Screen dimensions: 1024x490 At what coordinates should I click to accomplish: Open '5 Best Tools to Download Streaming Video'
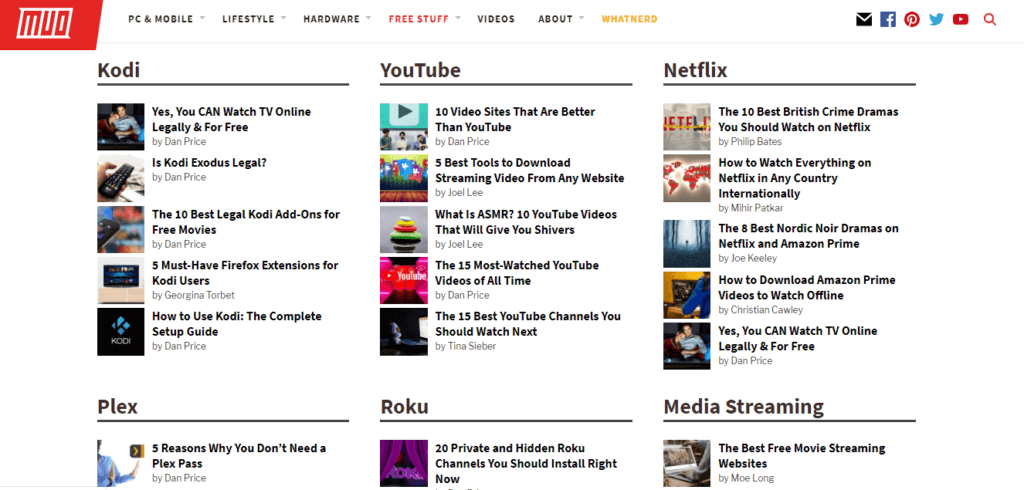[530, 171]
